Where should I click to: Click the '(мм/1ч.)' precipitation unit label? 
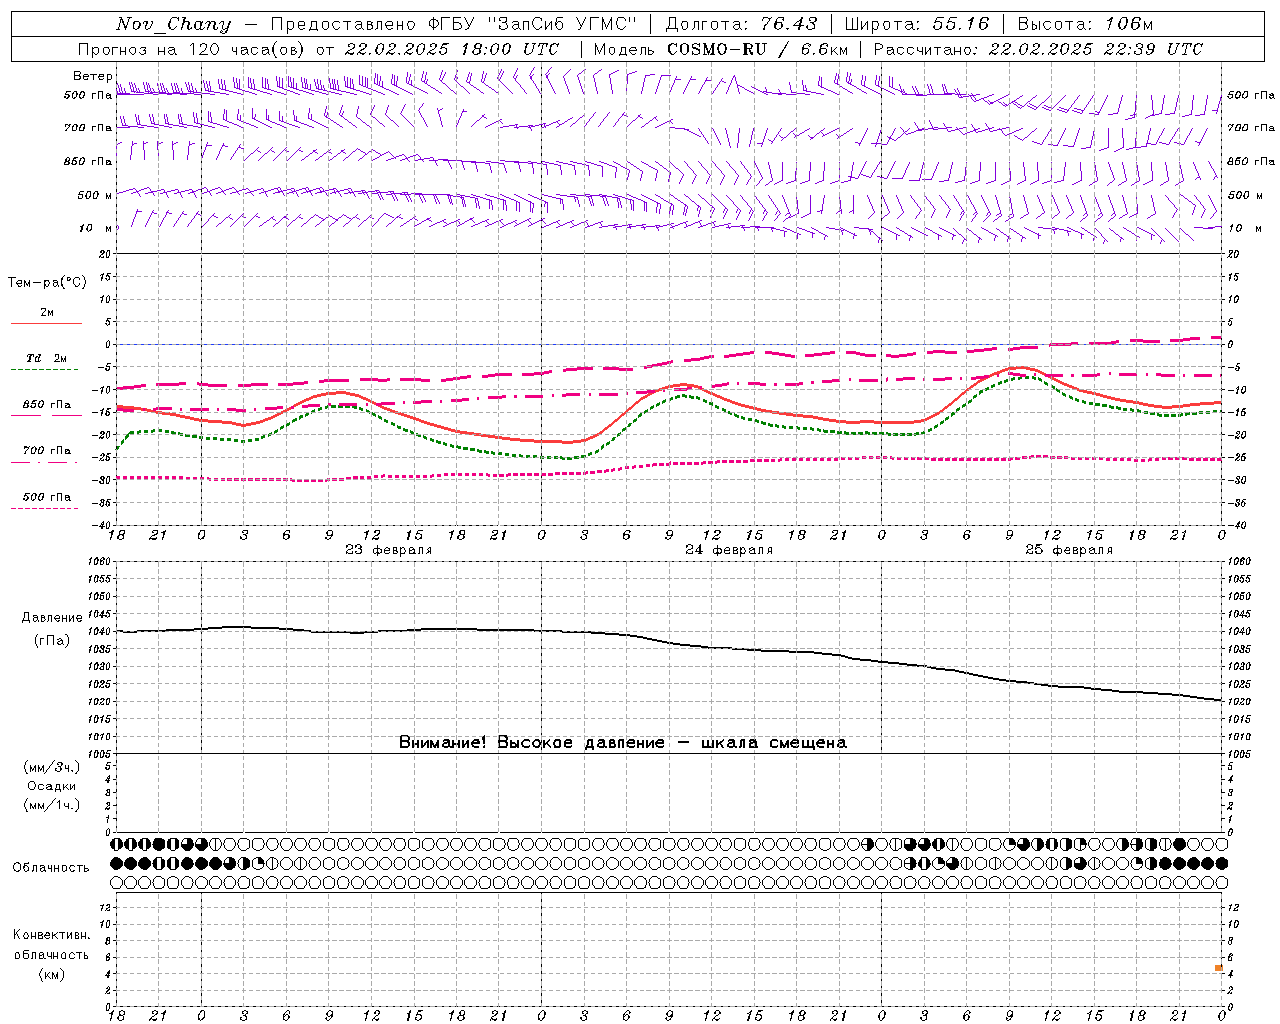coord(52,805)
